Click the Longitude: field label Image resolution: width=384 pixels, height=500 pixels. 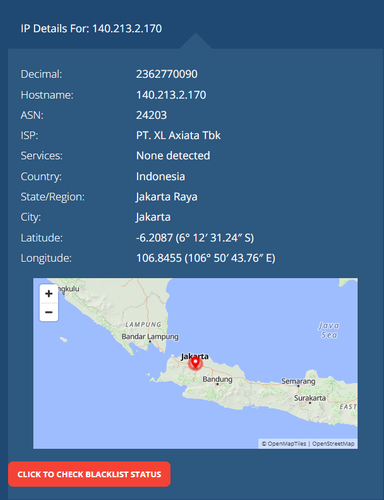[x=46, y=258]
